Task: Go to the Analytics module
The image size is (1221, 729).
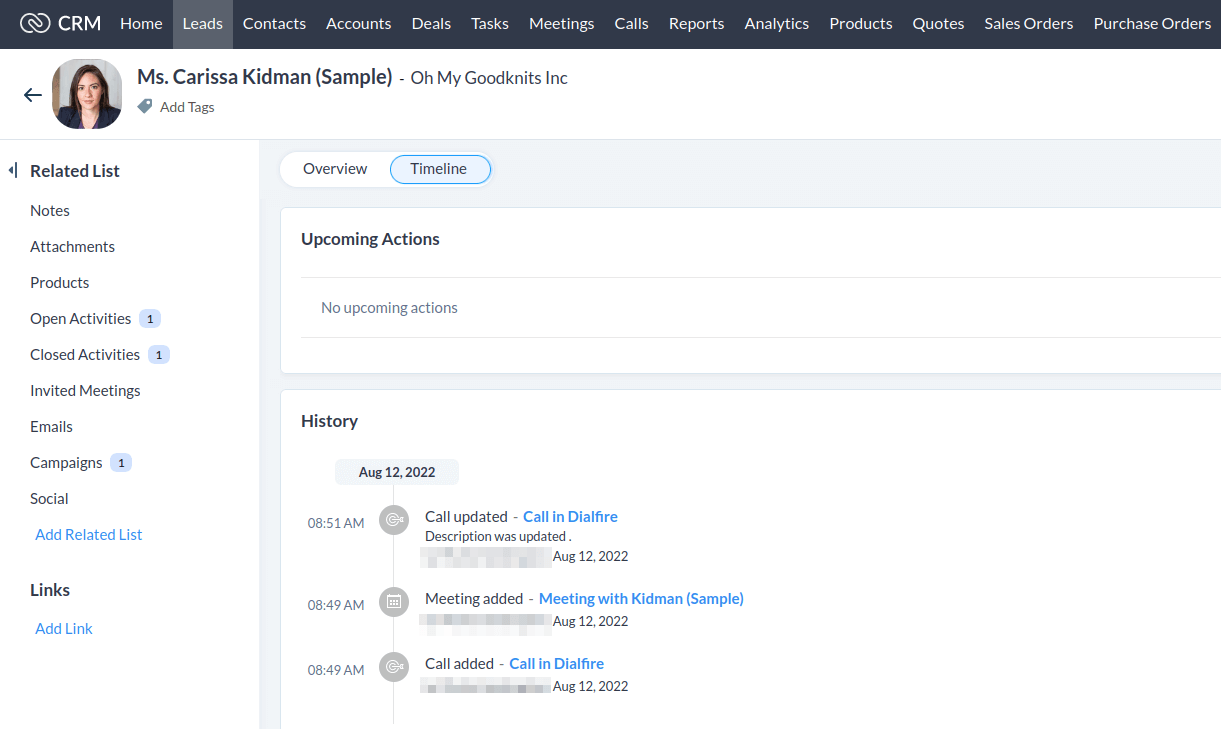Action: 776,24
